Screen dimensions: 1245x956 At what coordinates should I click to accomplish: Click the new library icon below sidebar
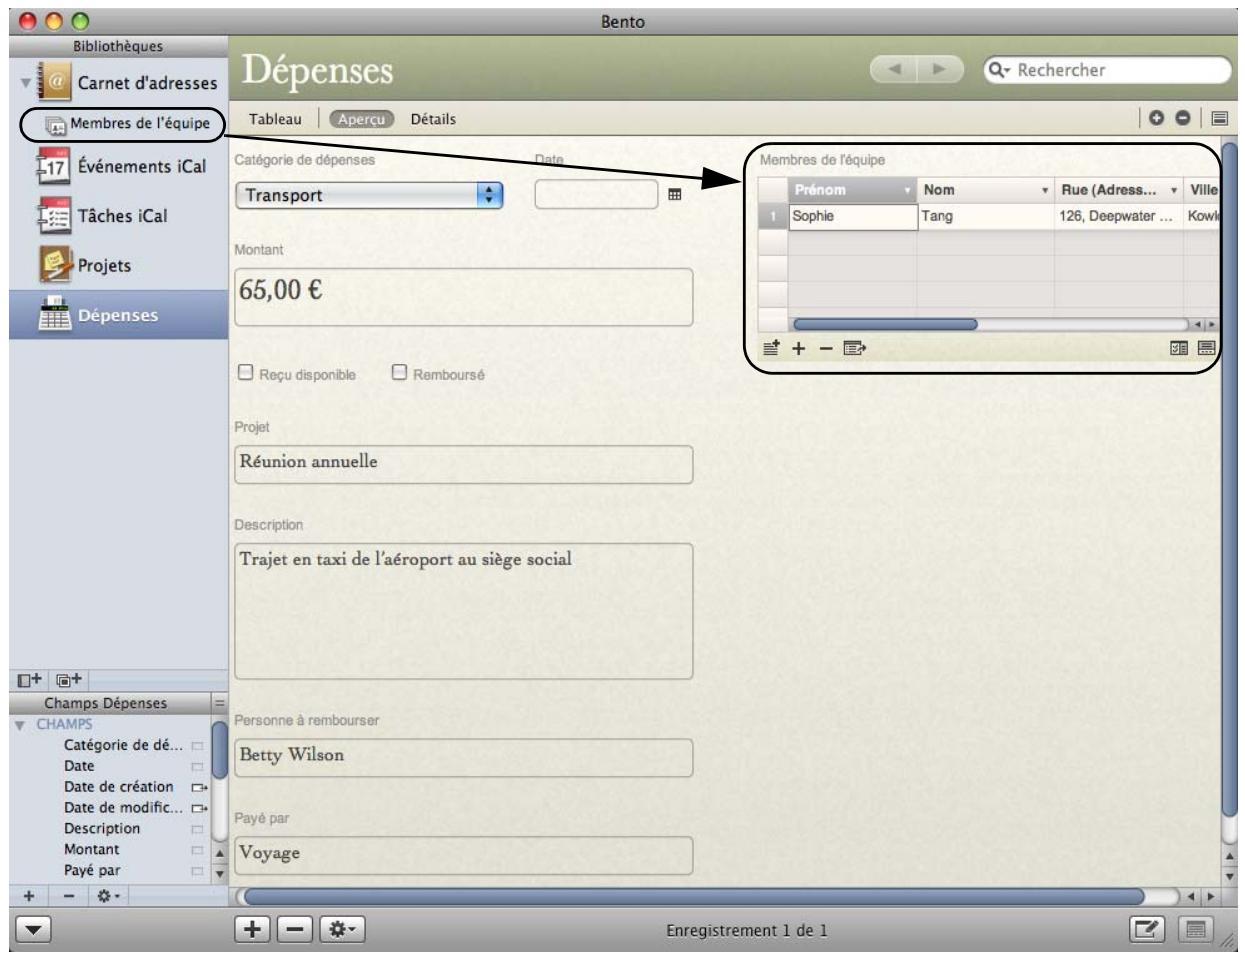pyautogui.click(x=29, y=680)
